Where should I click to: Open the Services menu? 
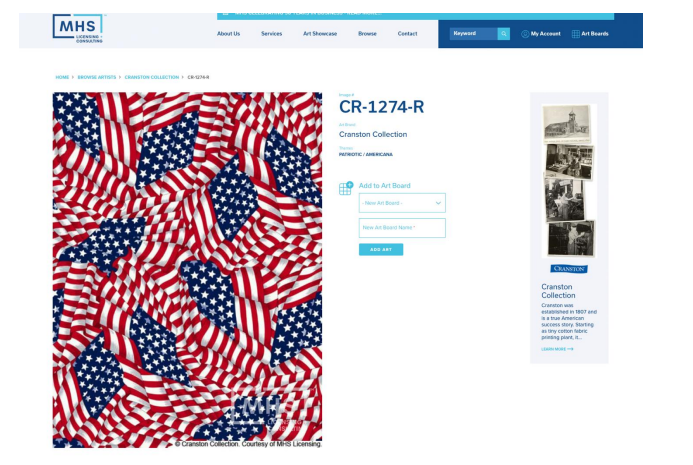(271, 34)
